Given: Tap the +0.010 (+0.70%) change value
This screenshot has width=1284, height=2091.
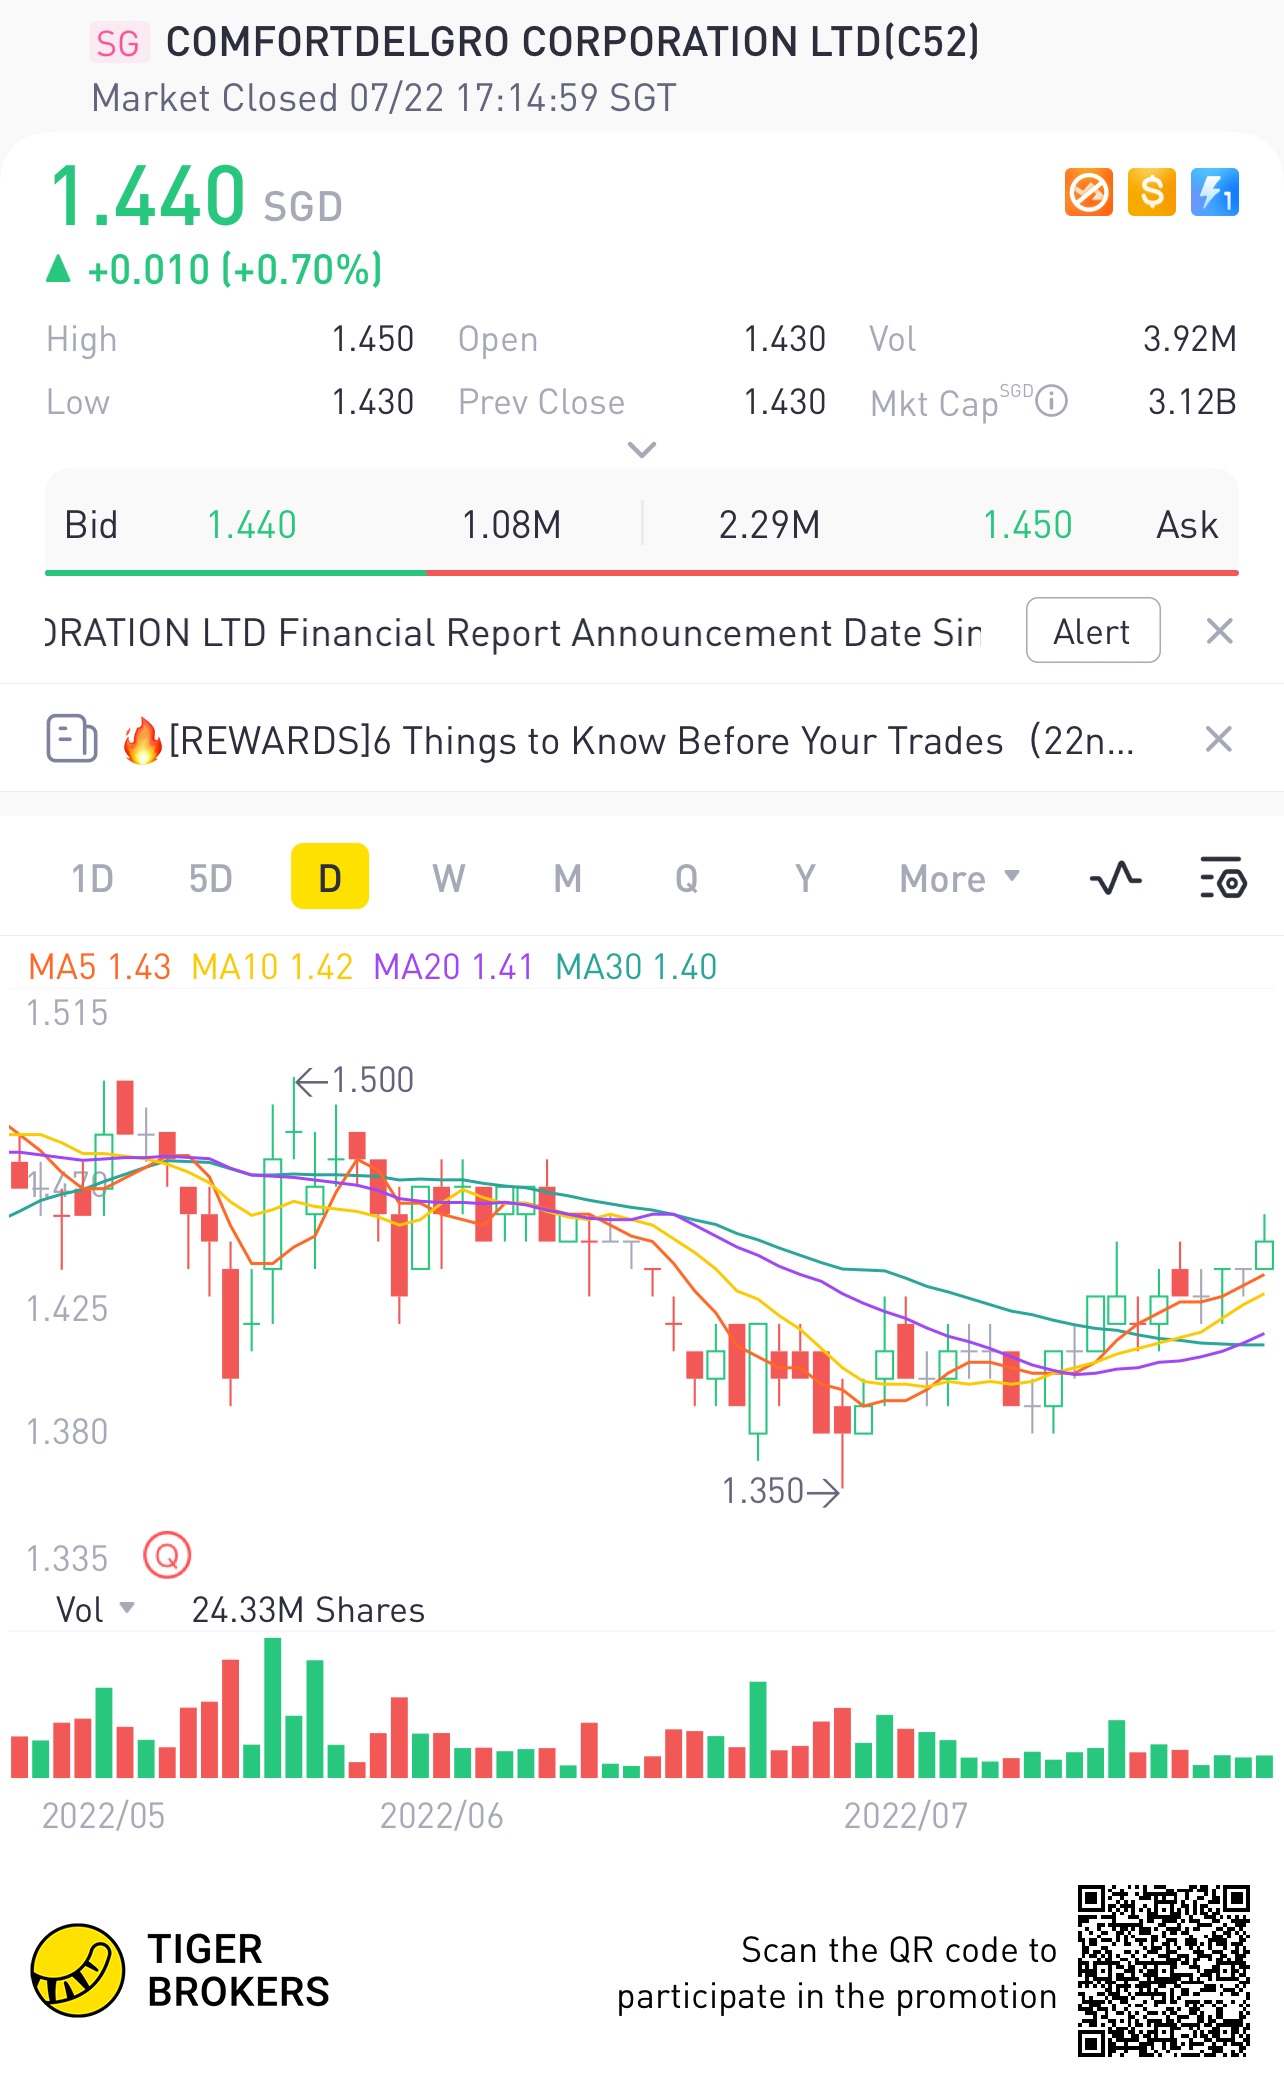Looking at the screenshot, I should (235, 270).
